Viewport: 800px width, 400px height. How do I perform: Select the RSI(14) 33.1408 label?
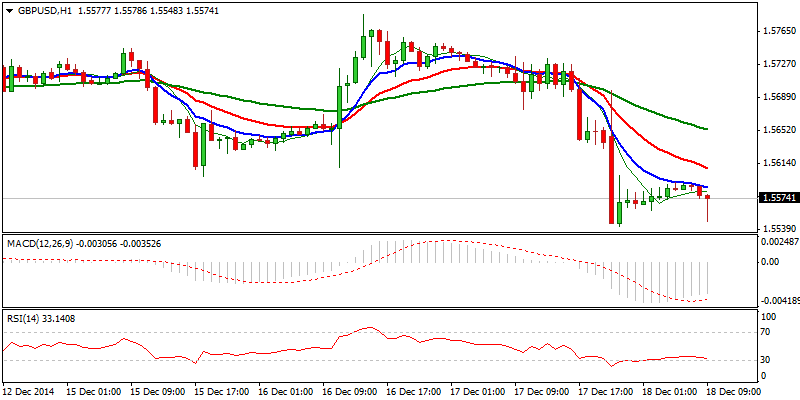40,319
